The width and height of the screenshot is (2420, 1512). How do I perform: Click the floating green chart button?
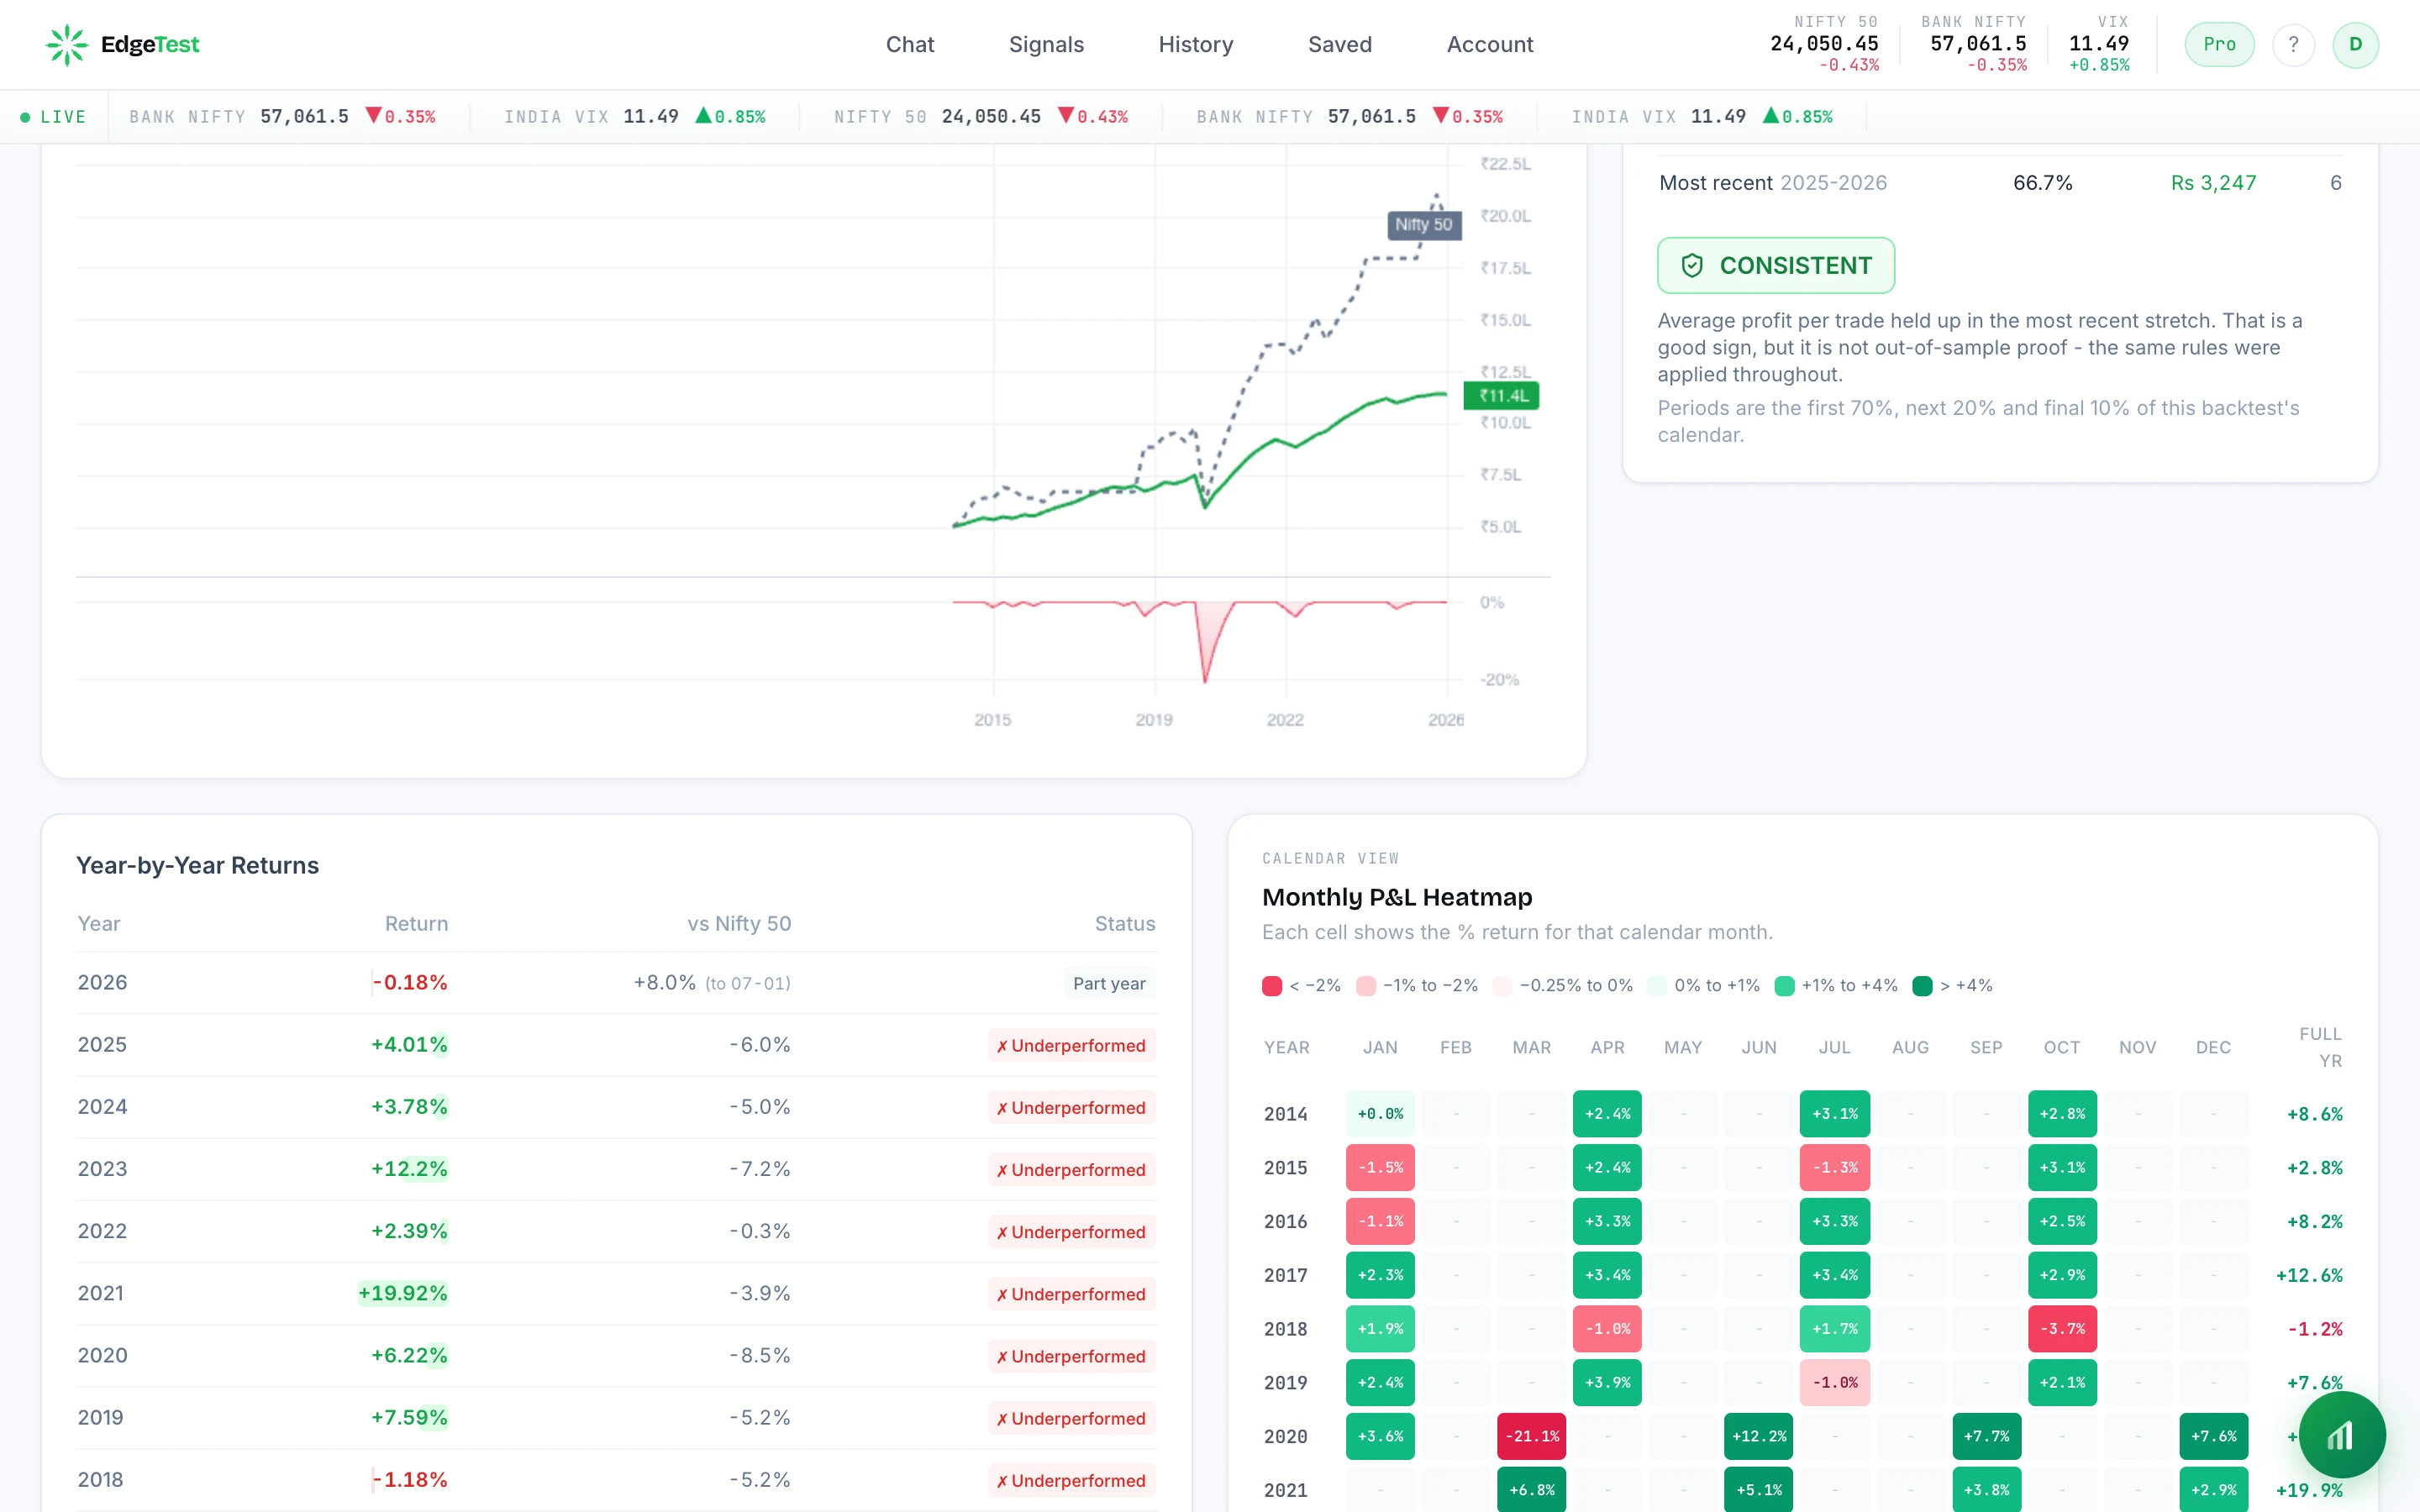(2341, 1434)
